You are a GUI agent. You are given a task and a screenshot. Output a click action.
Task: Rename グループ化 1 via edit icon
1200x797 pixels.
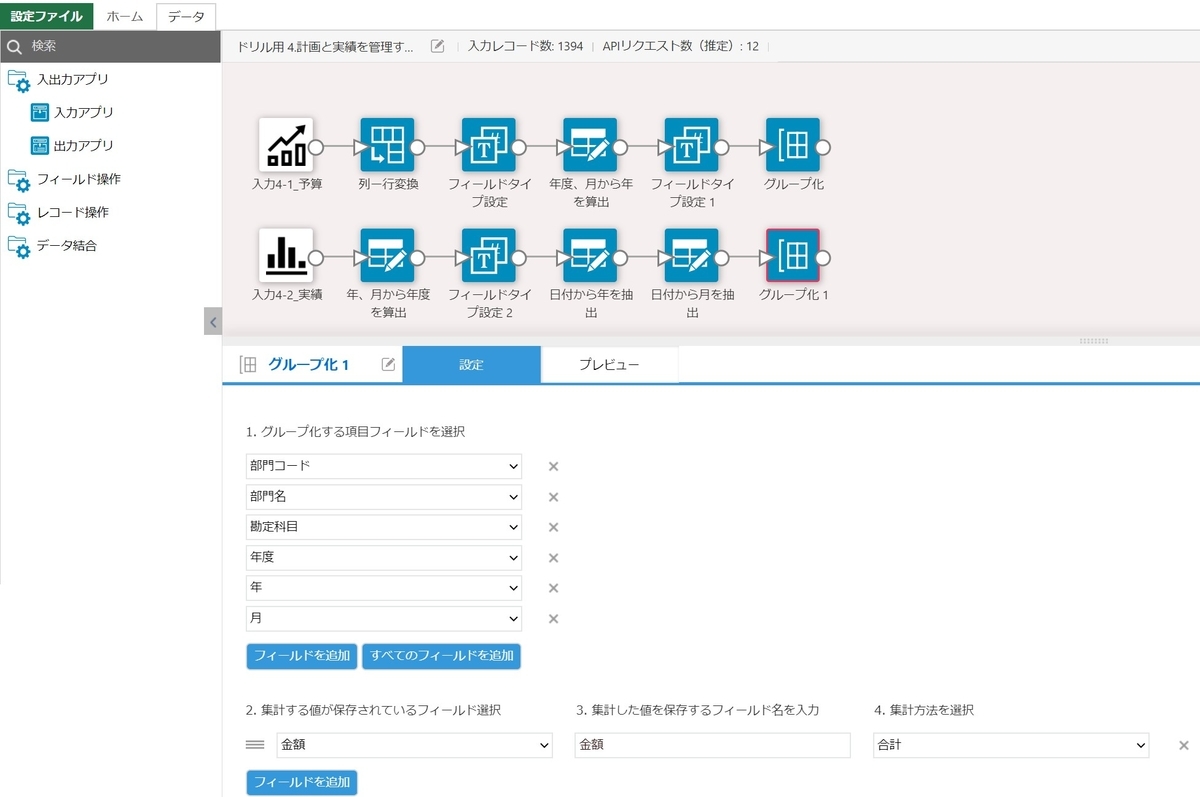[x=388, y=365]
